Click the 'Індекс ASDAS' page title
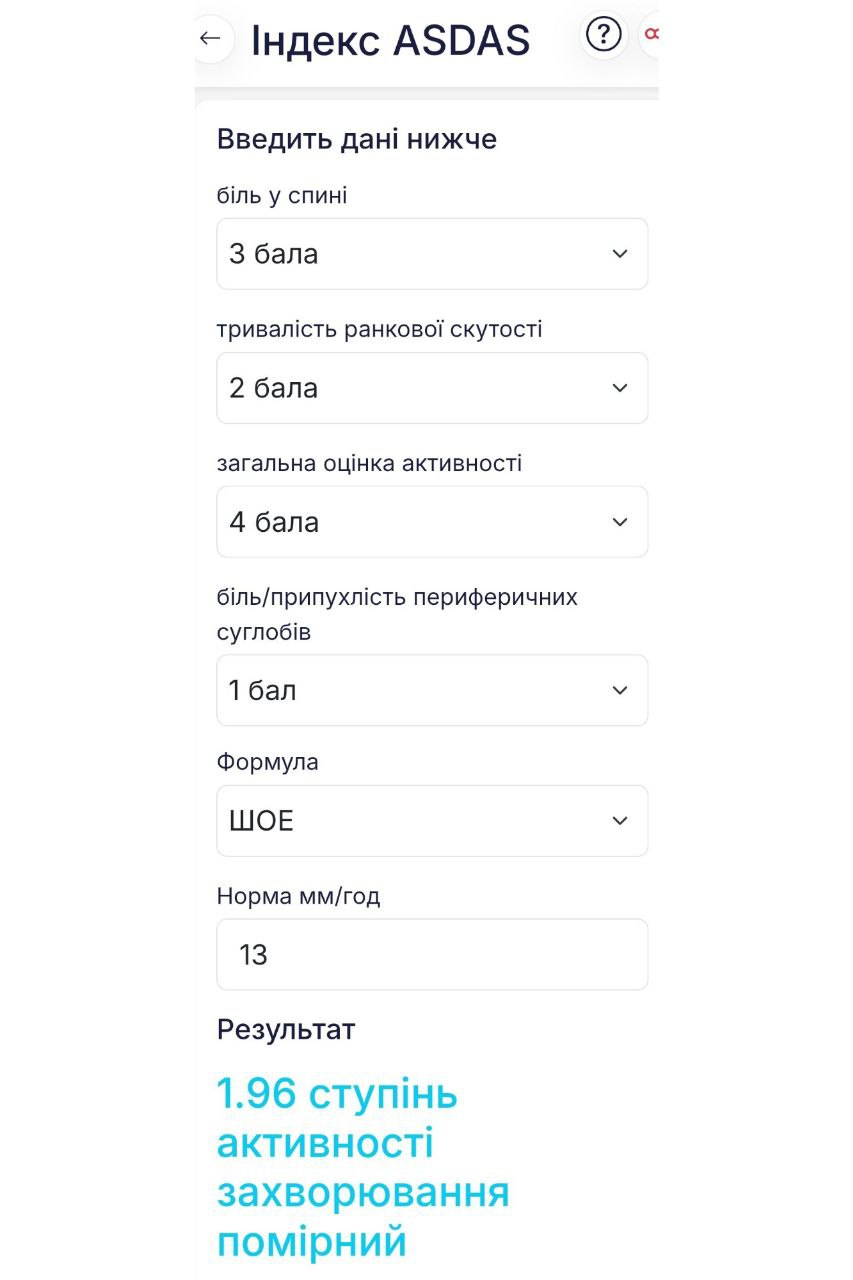Screen dimensions: 853x1280 click(x=390, y=41)
